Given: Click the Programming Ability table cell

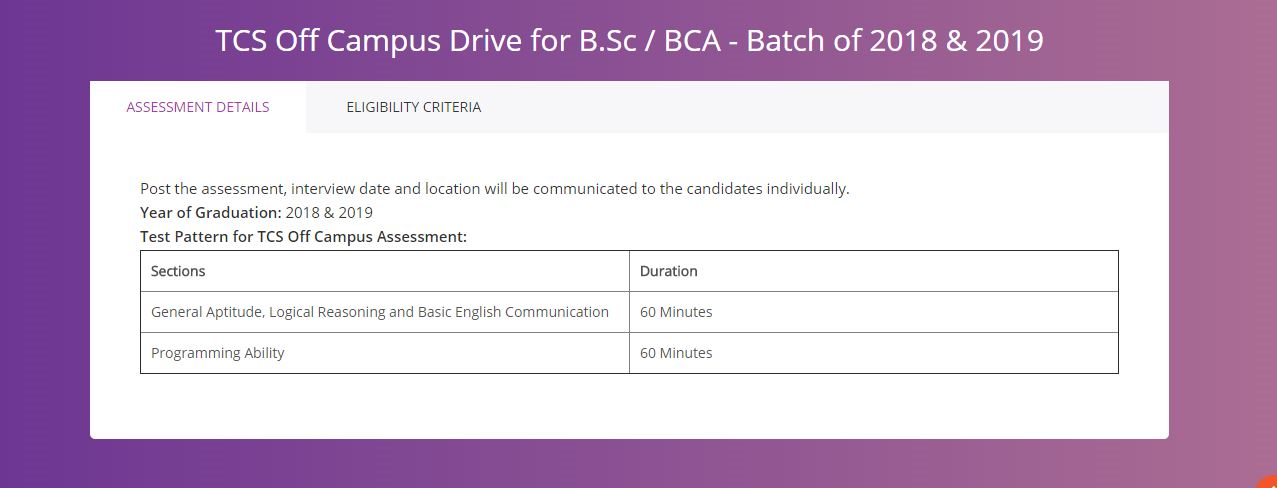Looking at the screenshot, I should click(385, 353).
